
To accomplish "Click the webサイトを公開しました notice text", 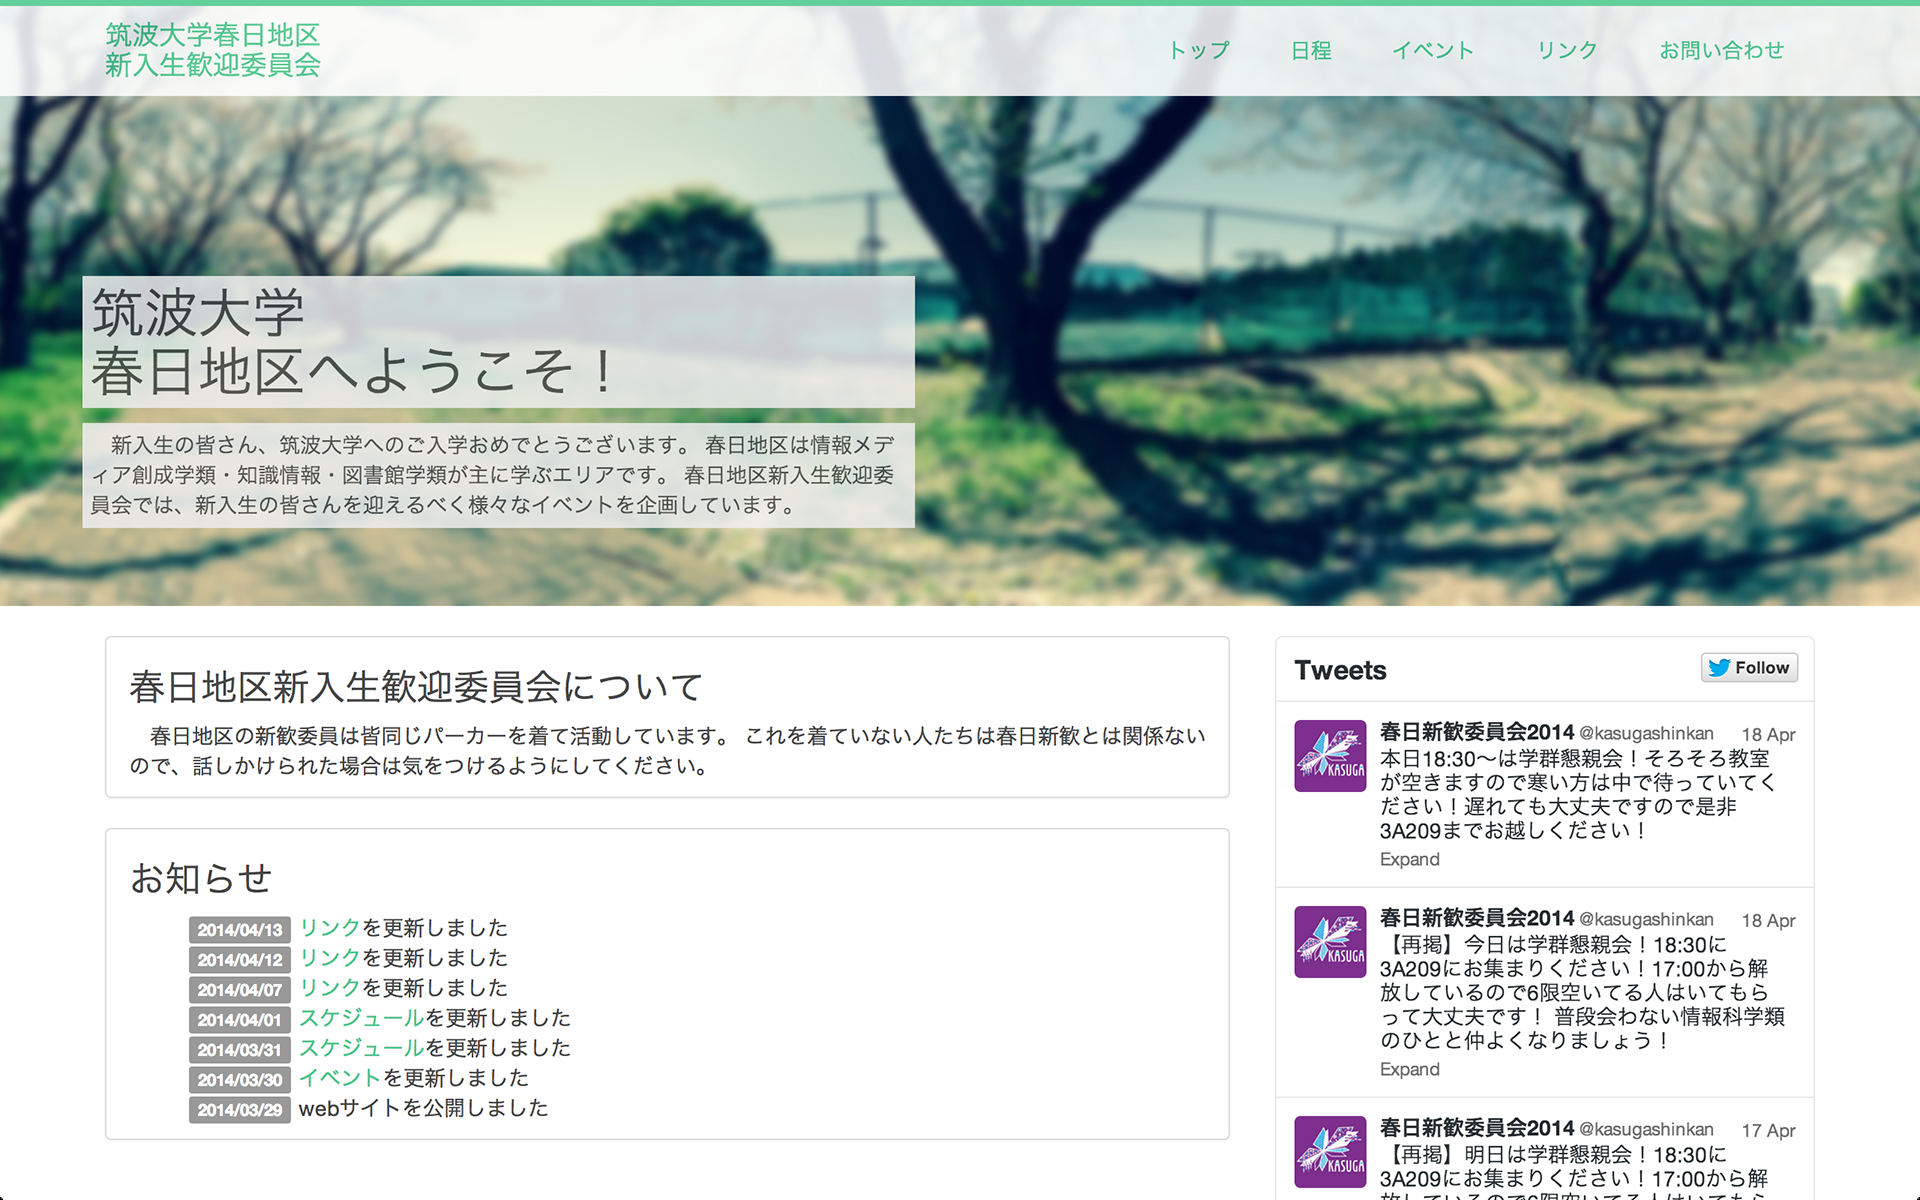I will pos(424,1108).
